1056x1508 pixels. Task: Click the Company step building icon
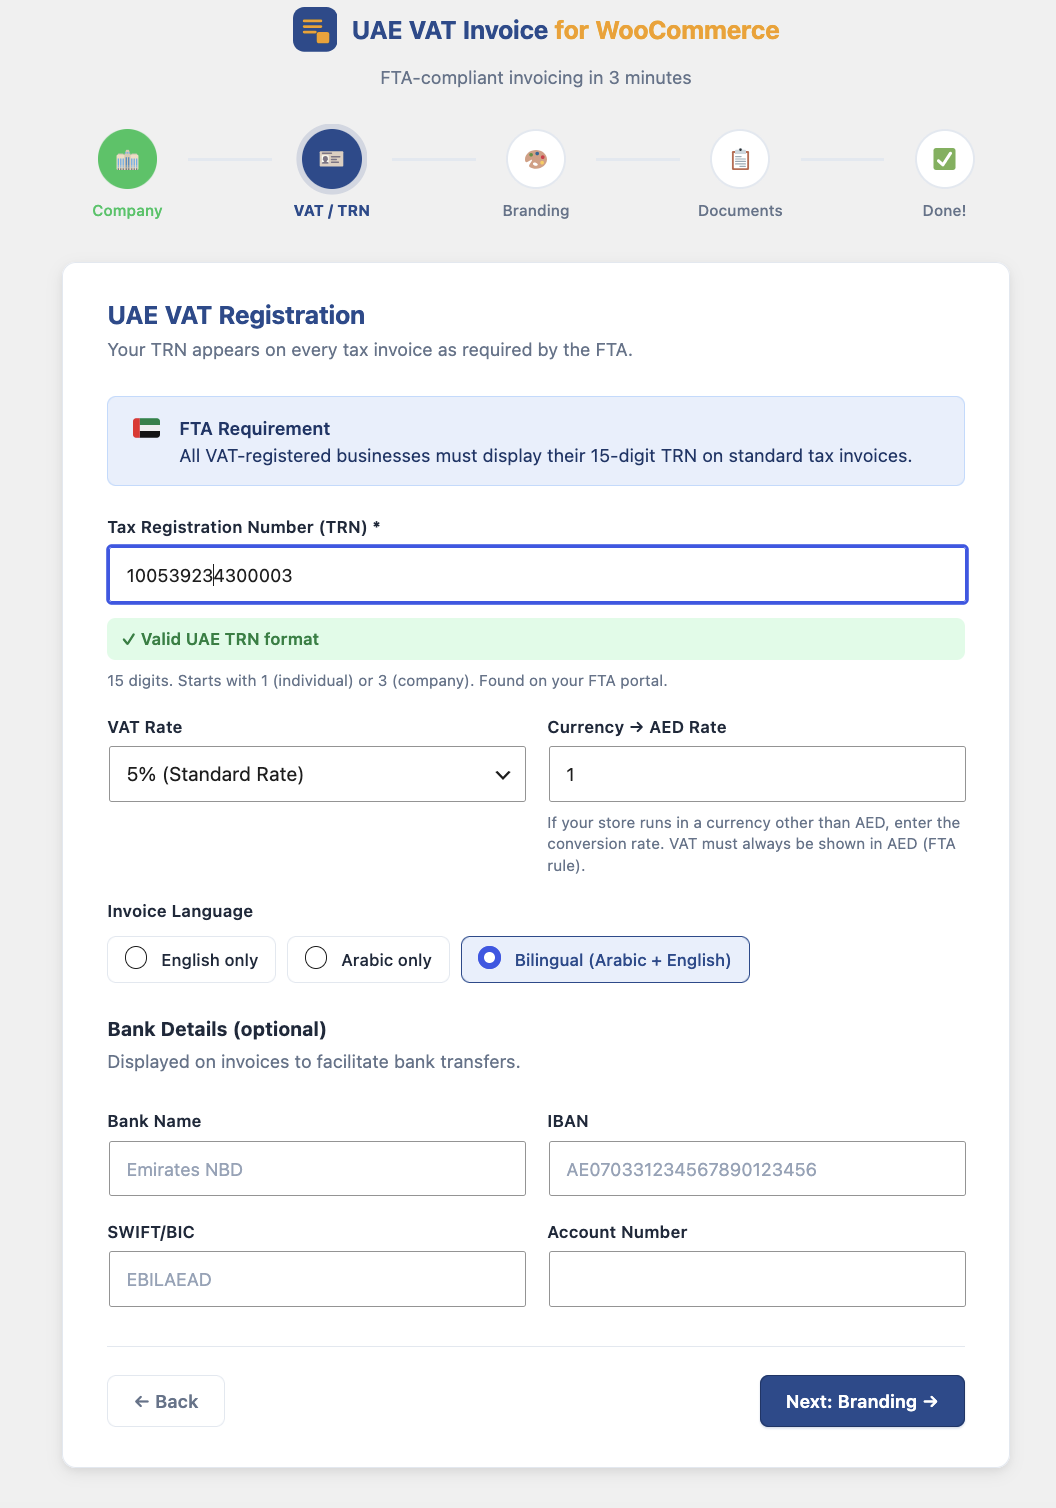pyautogui.click(x=127, y=159)
